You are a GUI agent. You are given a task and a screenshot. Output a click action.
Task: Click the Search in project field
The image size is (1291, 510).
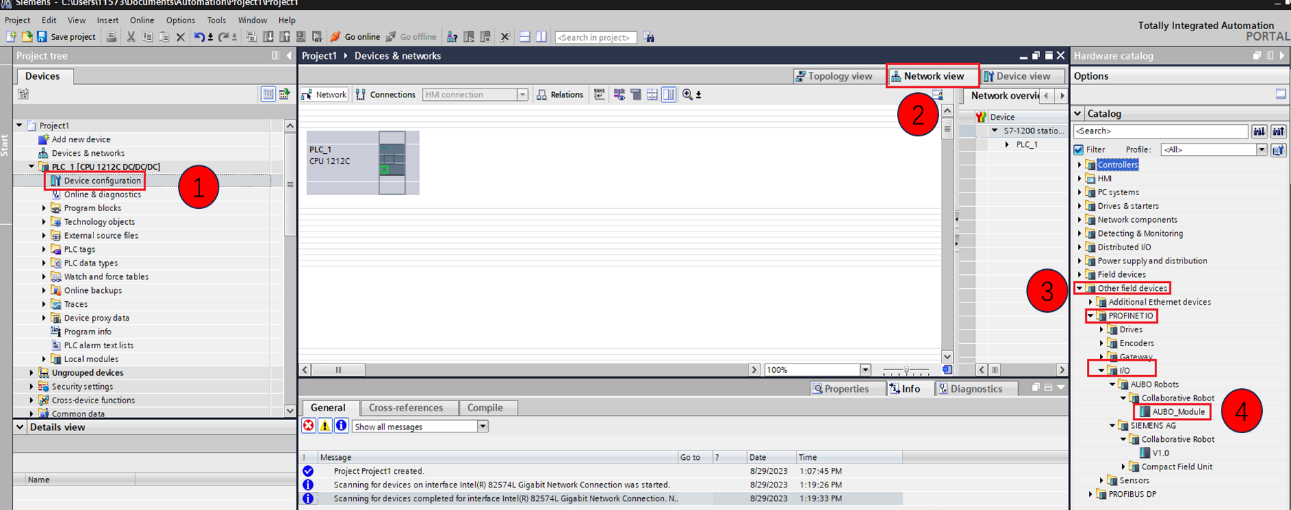tap(596, 37)
